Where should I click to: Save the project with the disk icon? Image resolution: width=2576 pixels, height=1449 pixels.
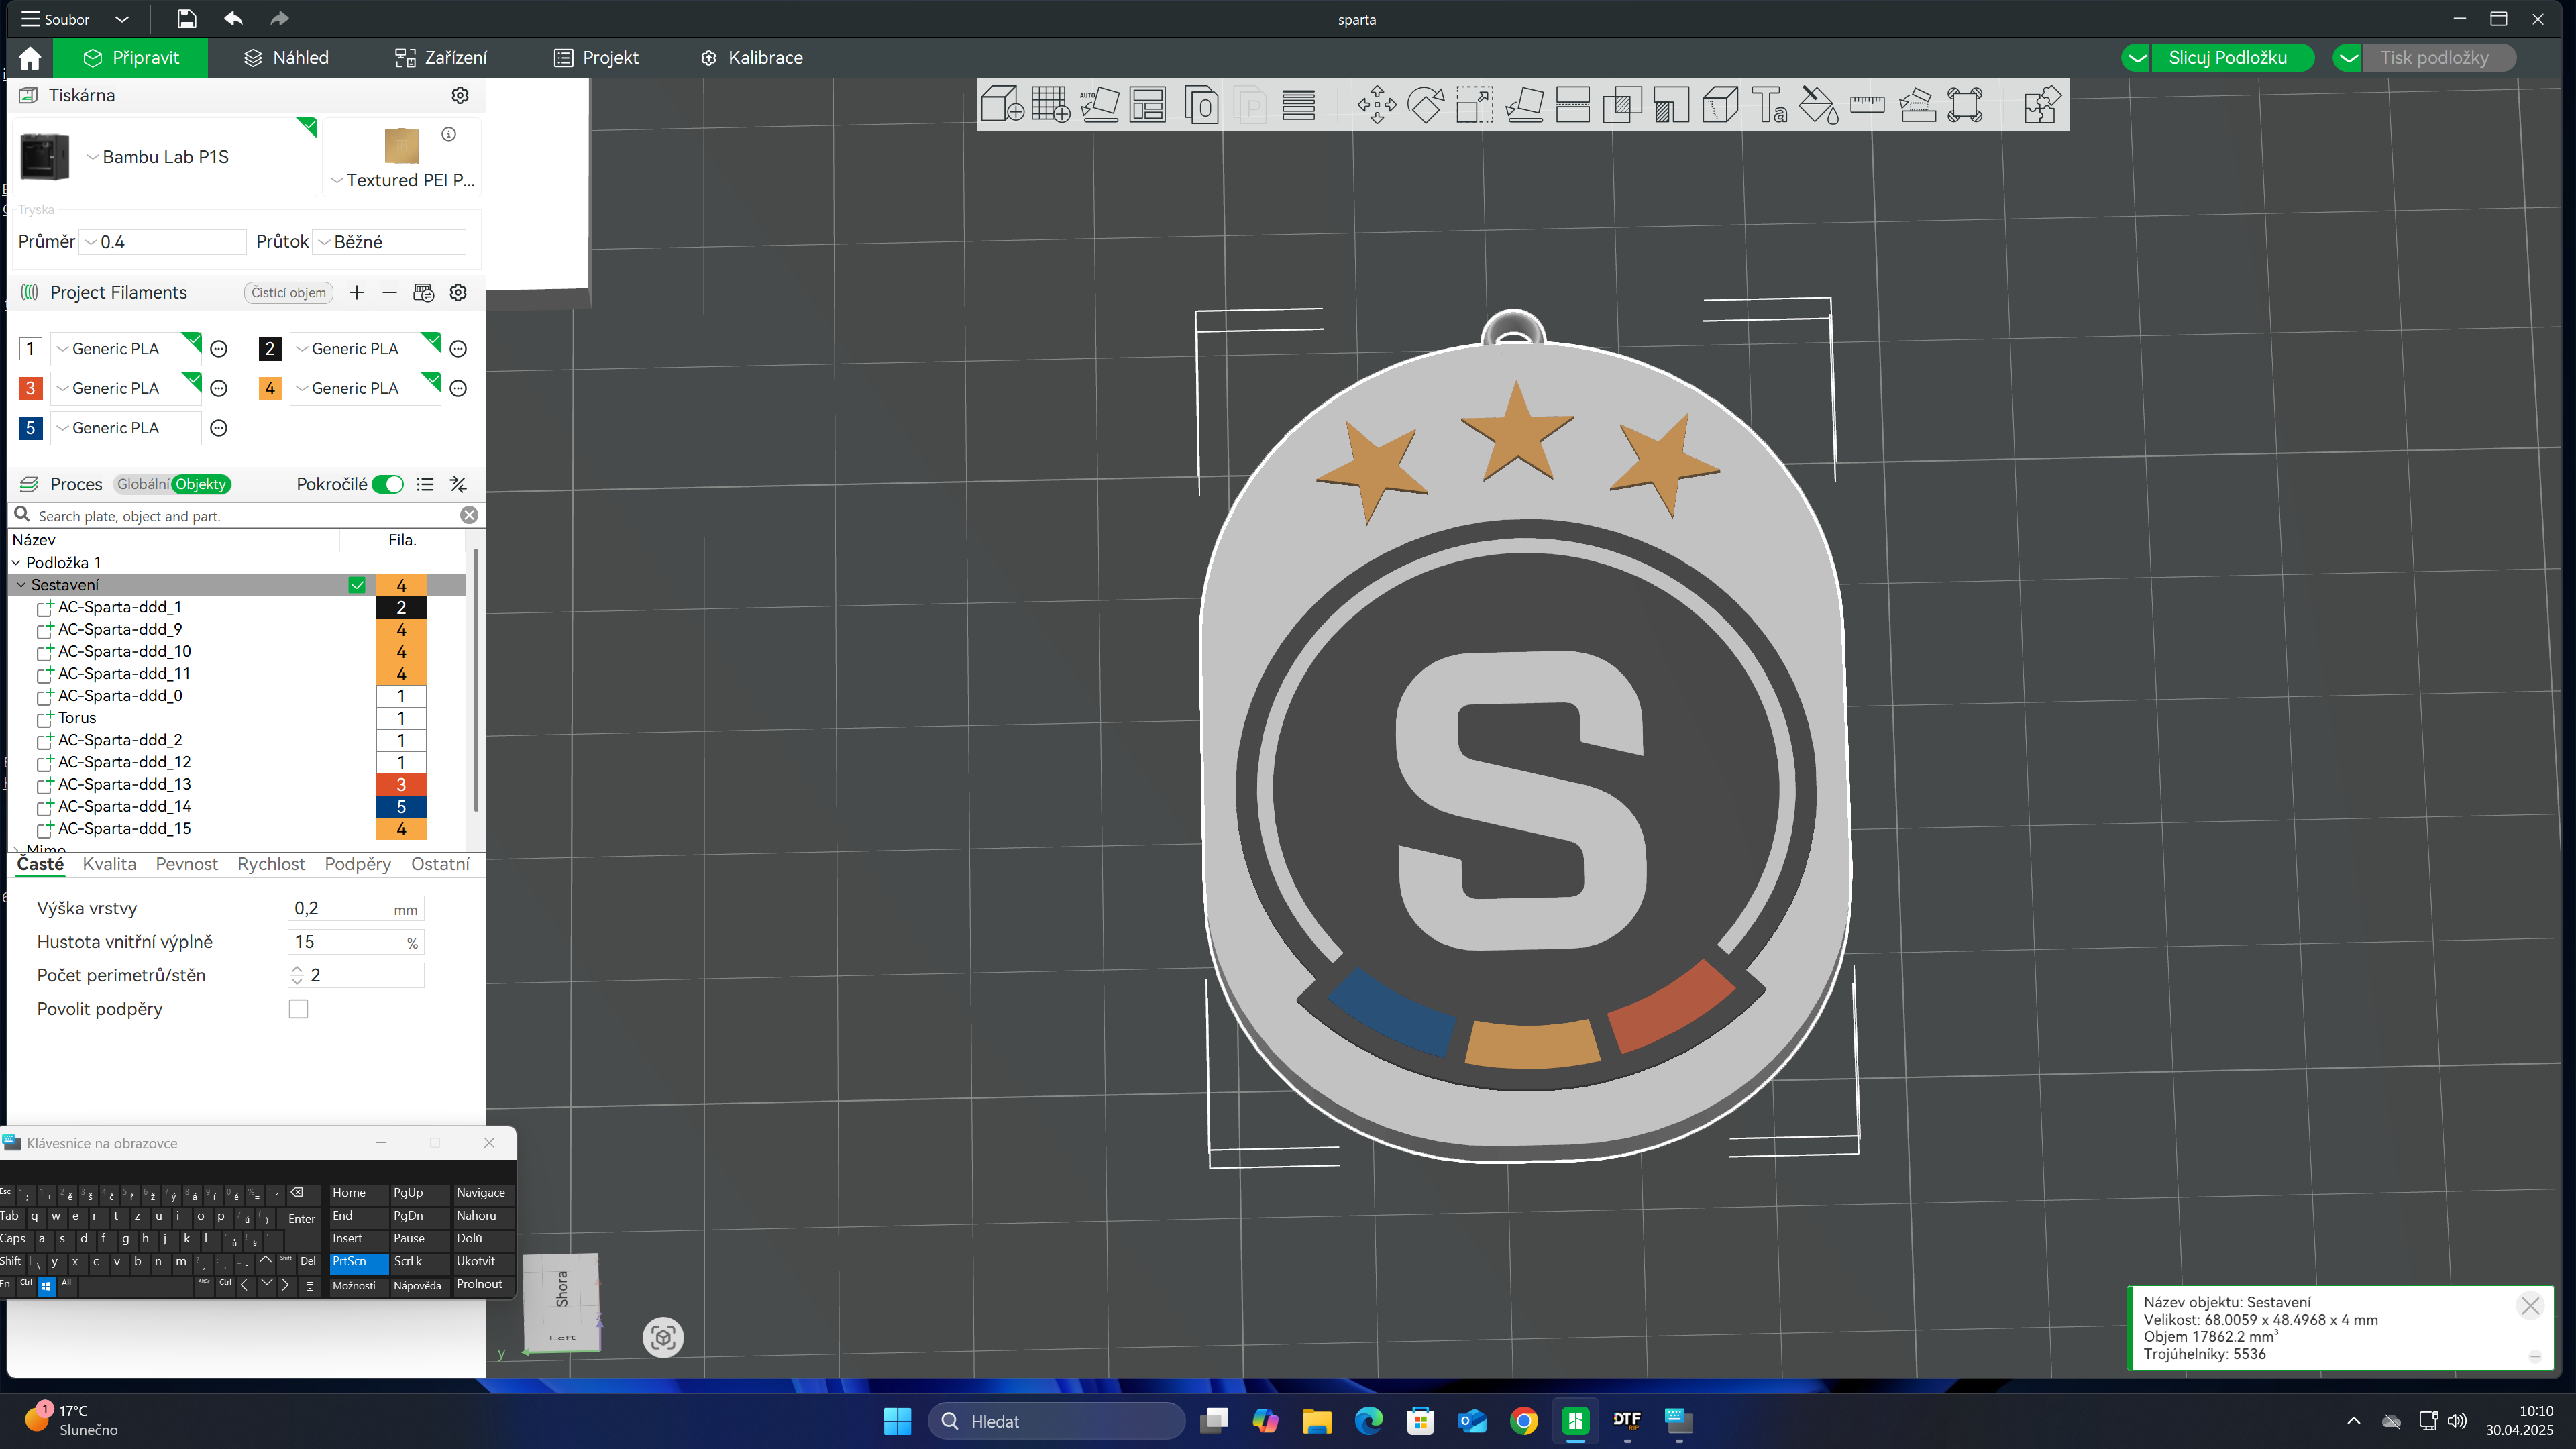tap(187, 19)
